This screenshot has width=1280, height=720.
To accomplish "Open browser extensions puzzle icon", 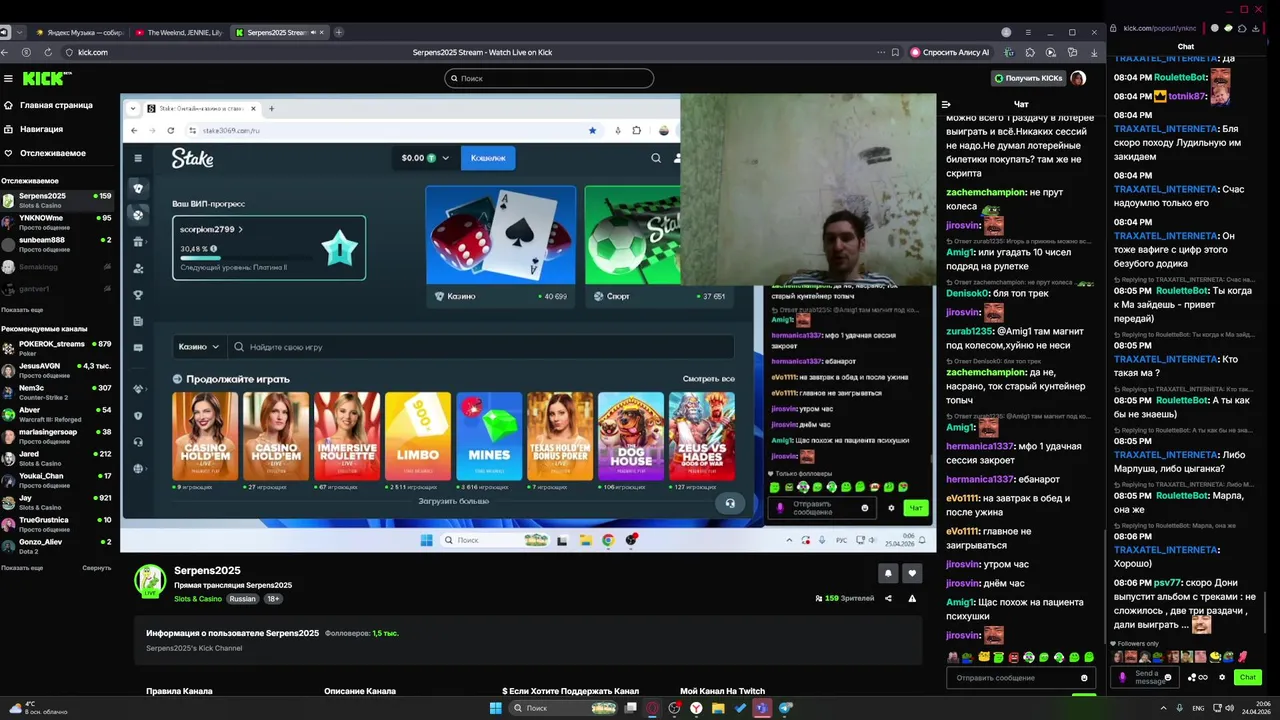I will click(1030, 52).
